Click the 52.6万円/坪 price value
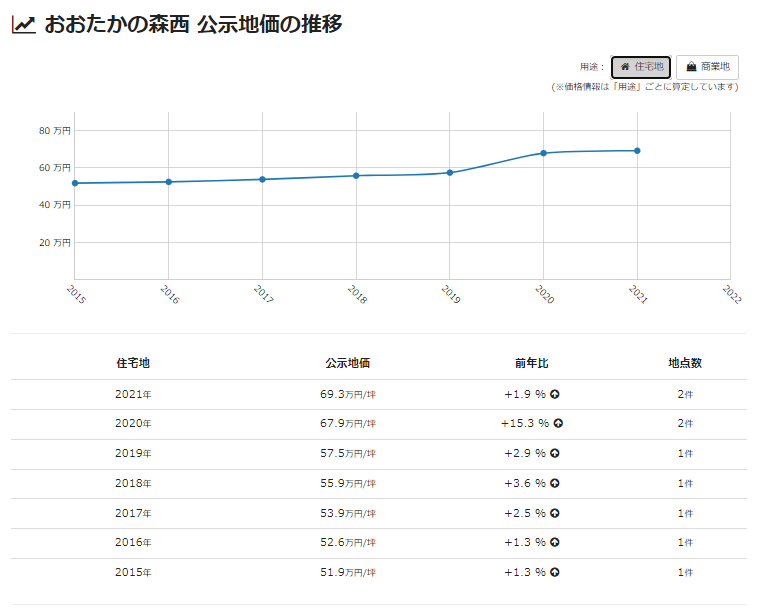Image resolution: width=769 pixels, height=616 pixels. (348, 542)
